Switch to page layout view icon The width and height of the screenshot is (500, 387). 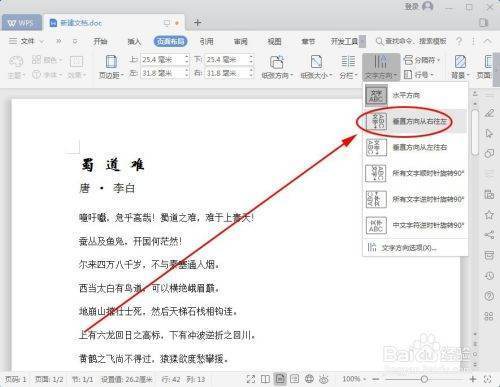280,379
